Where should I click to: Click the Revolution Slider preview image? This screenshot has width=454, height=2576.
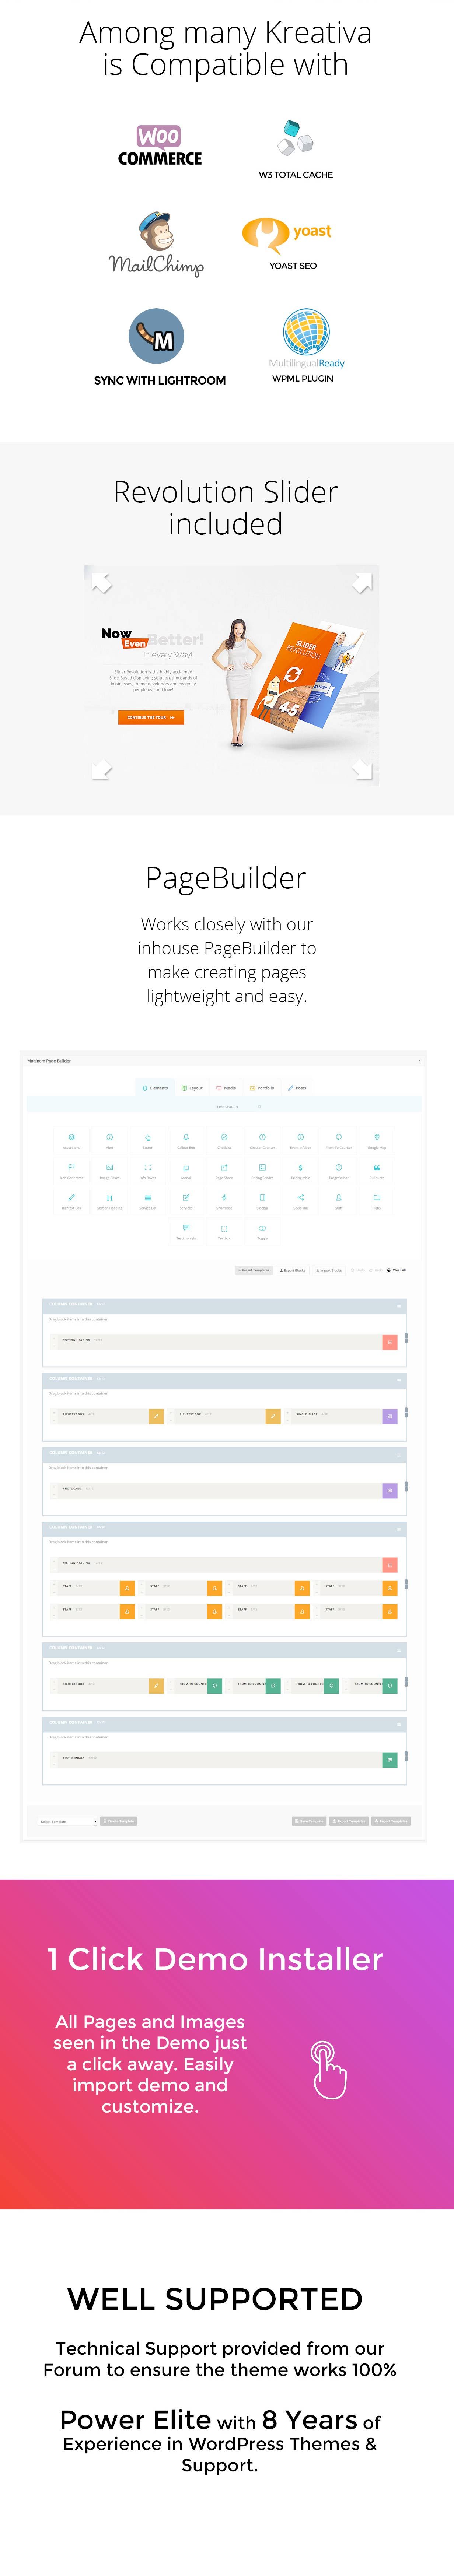click(231, 675)
